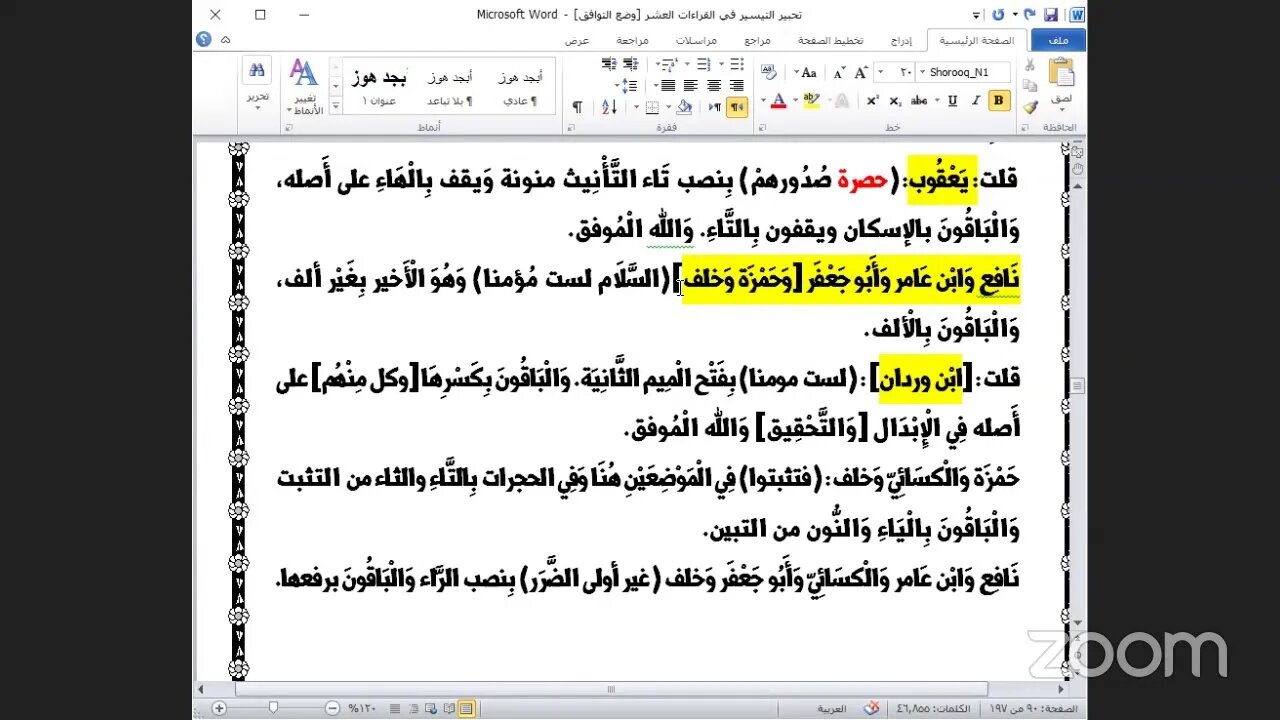The image size is (1280, 720).
Task: Justify the paragraph text
Action: (x=667, y=86)
